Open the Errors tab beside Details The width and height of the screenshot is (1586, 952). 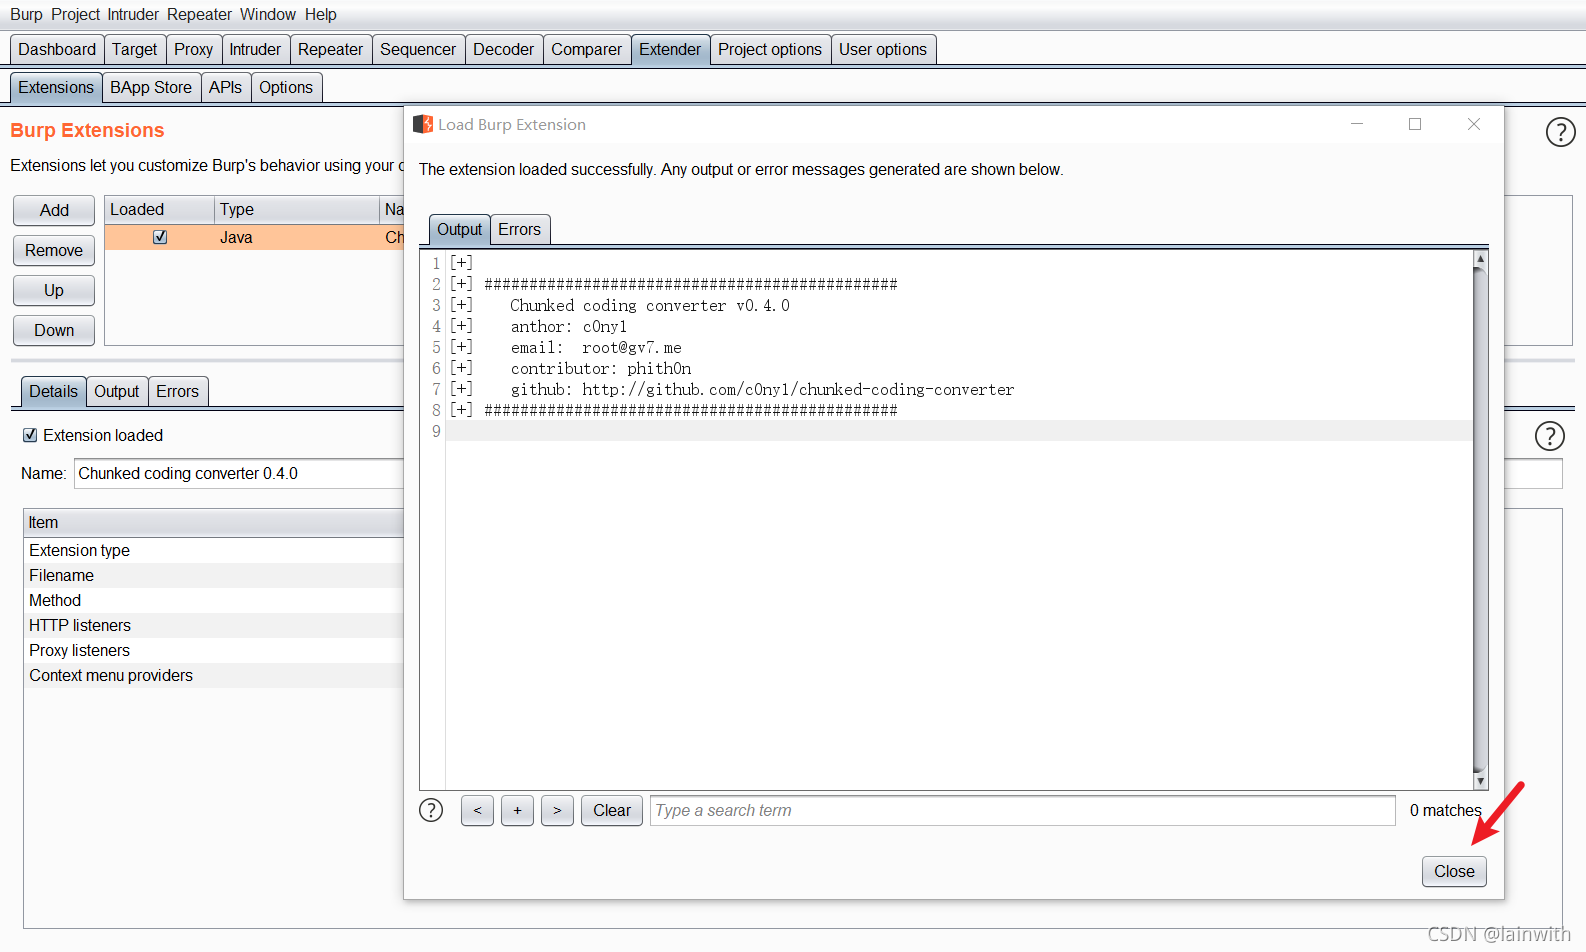coord(178,392)
